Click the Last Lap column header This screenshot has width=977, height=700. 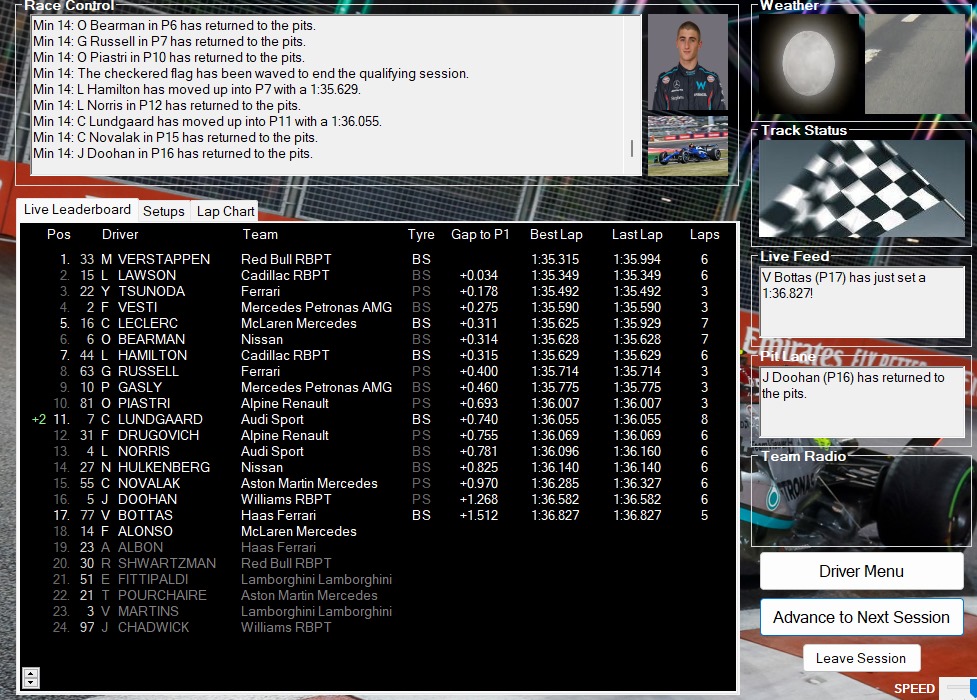pyautogui.click(x=637, y=234)
